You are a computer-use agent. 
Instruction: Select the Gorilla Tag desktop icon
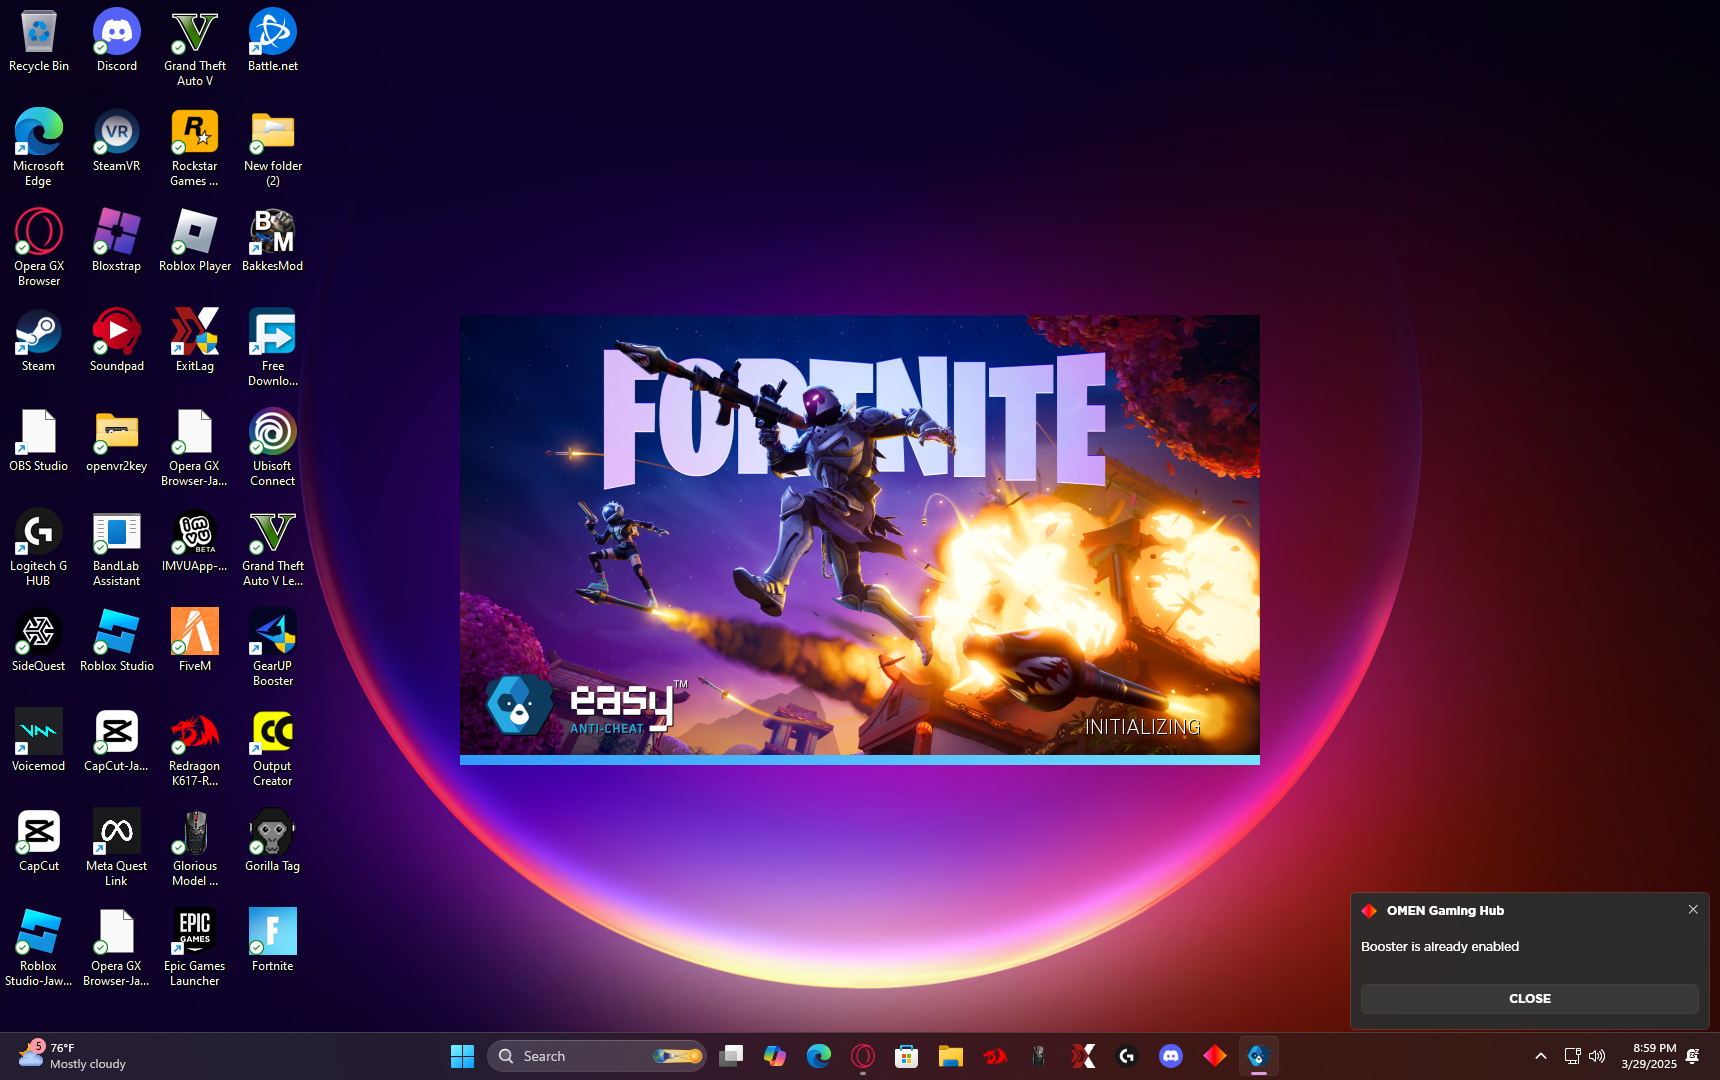coord(273,841)
